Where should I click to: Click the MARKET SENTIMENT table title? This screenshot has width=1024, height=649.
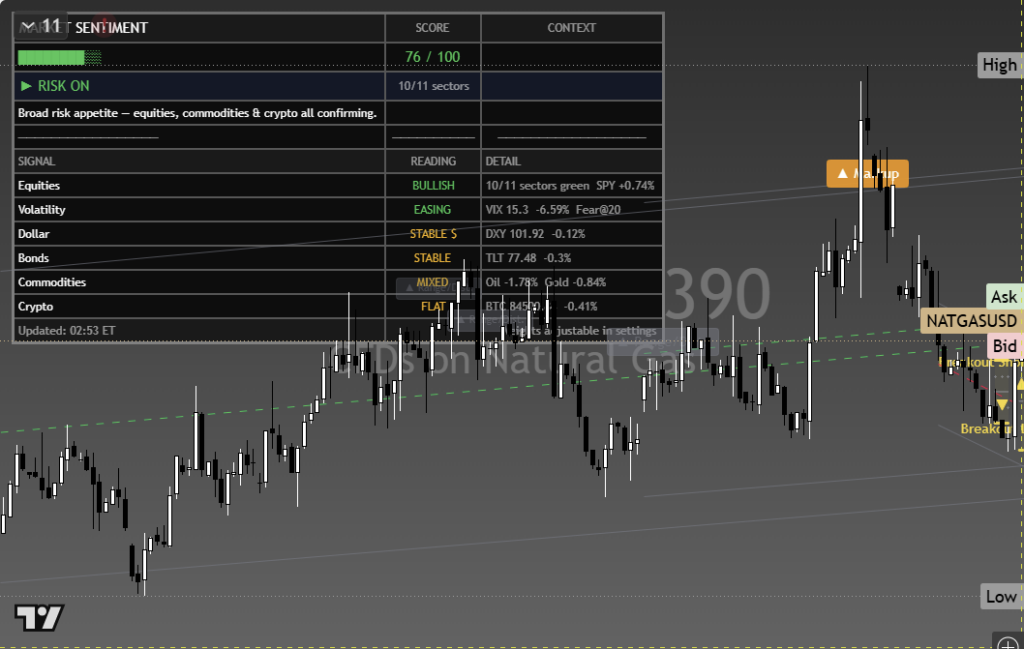83,27
